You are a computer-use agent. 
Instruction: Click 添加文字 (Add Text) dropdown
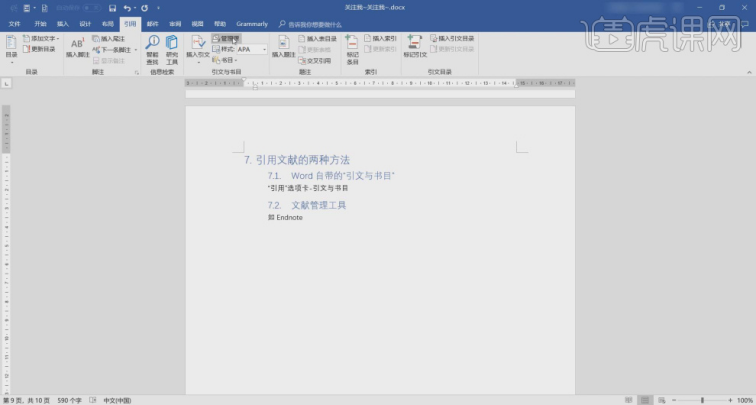41,38
